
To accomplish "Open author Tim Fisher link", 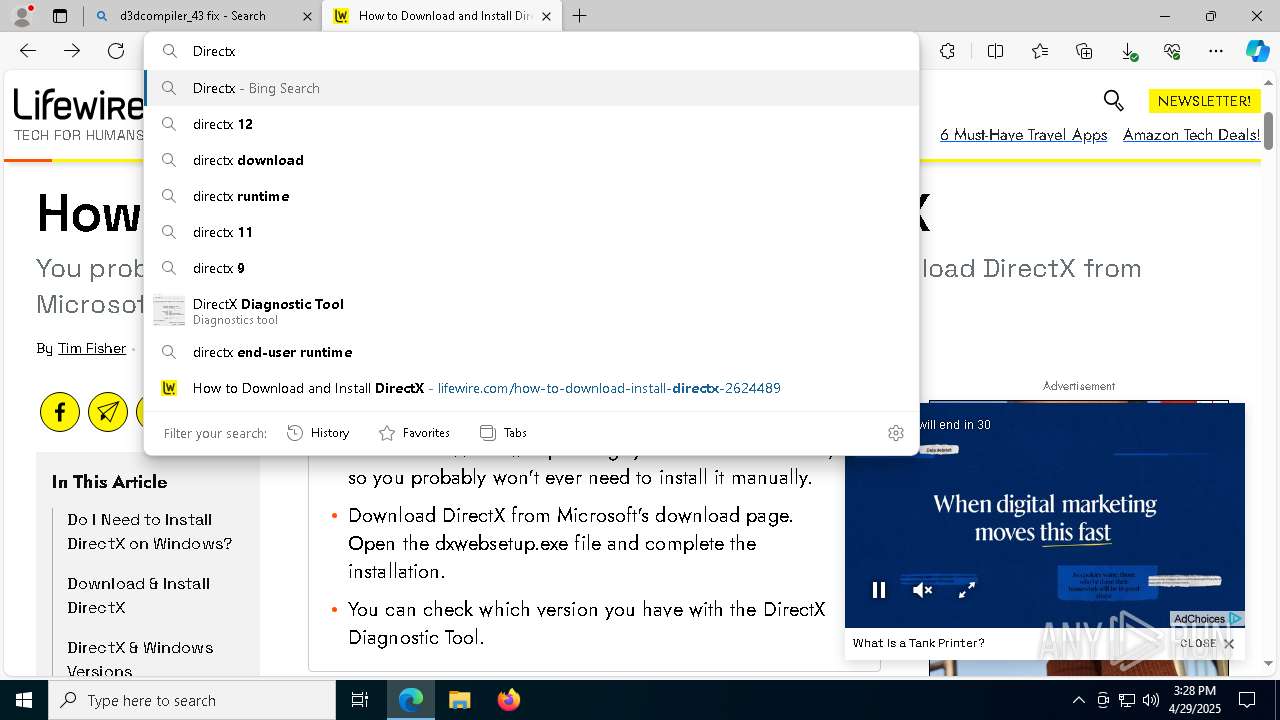I will tap(92, 348).
